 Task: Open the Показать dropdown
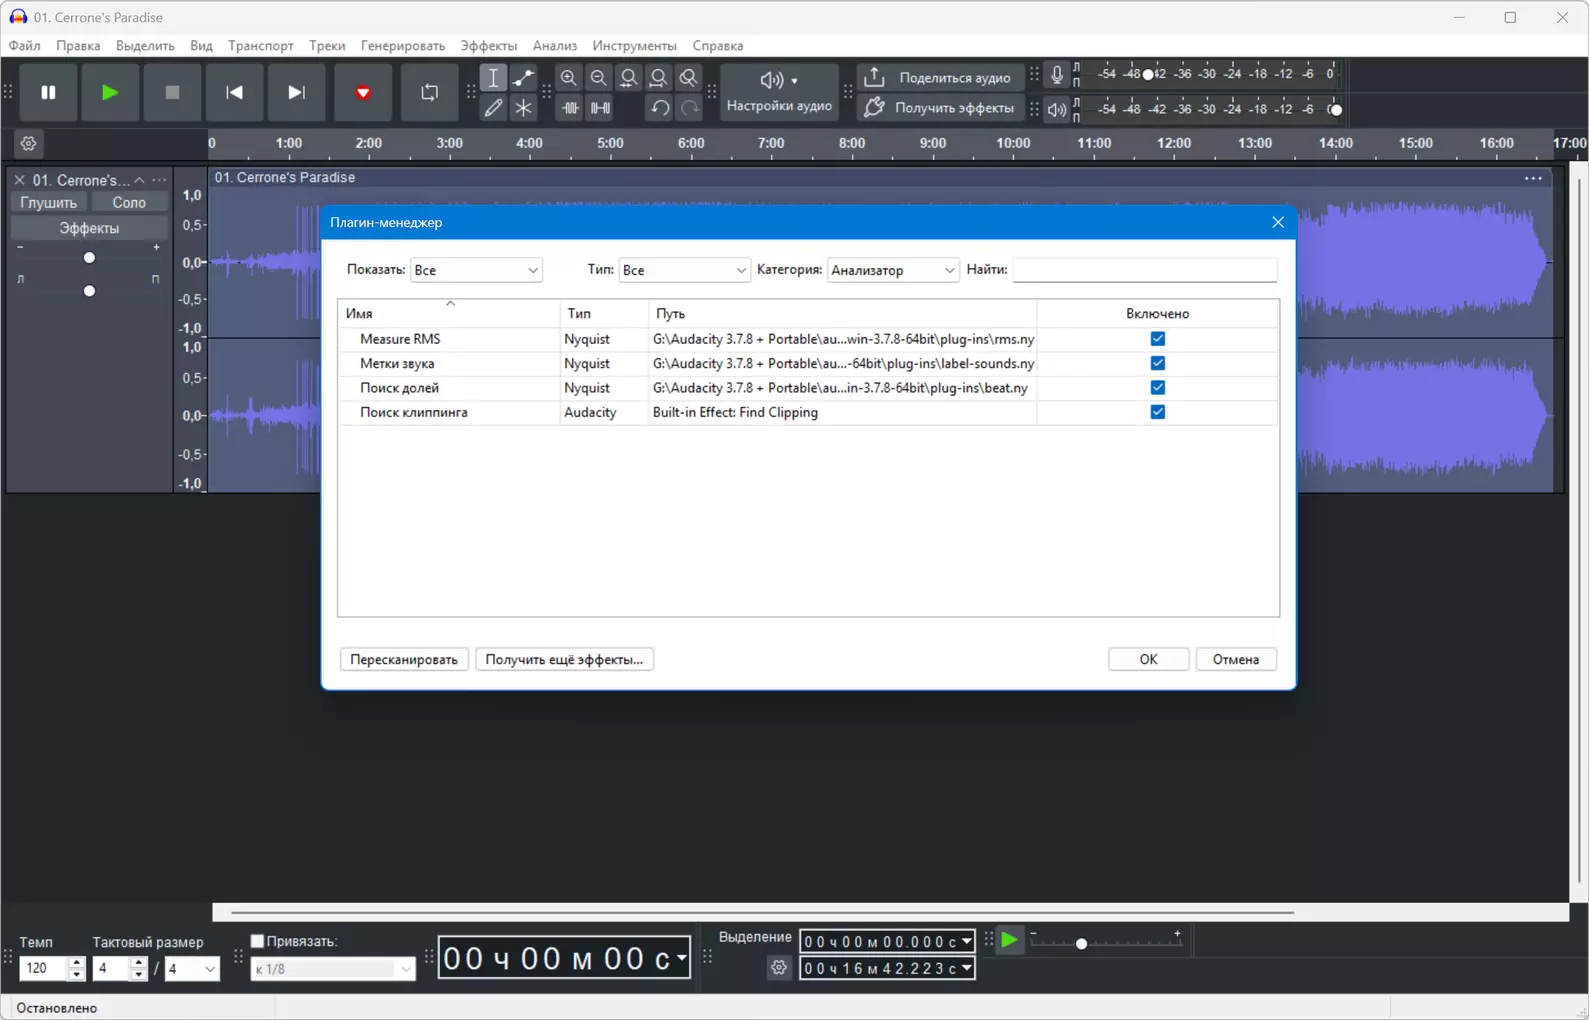point(476,270)
